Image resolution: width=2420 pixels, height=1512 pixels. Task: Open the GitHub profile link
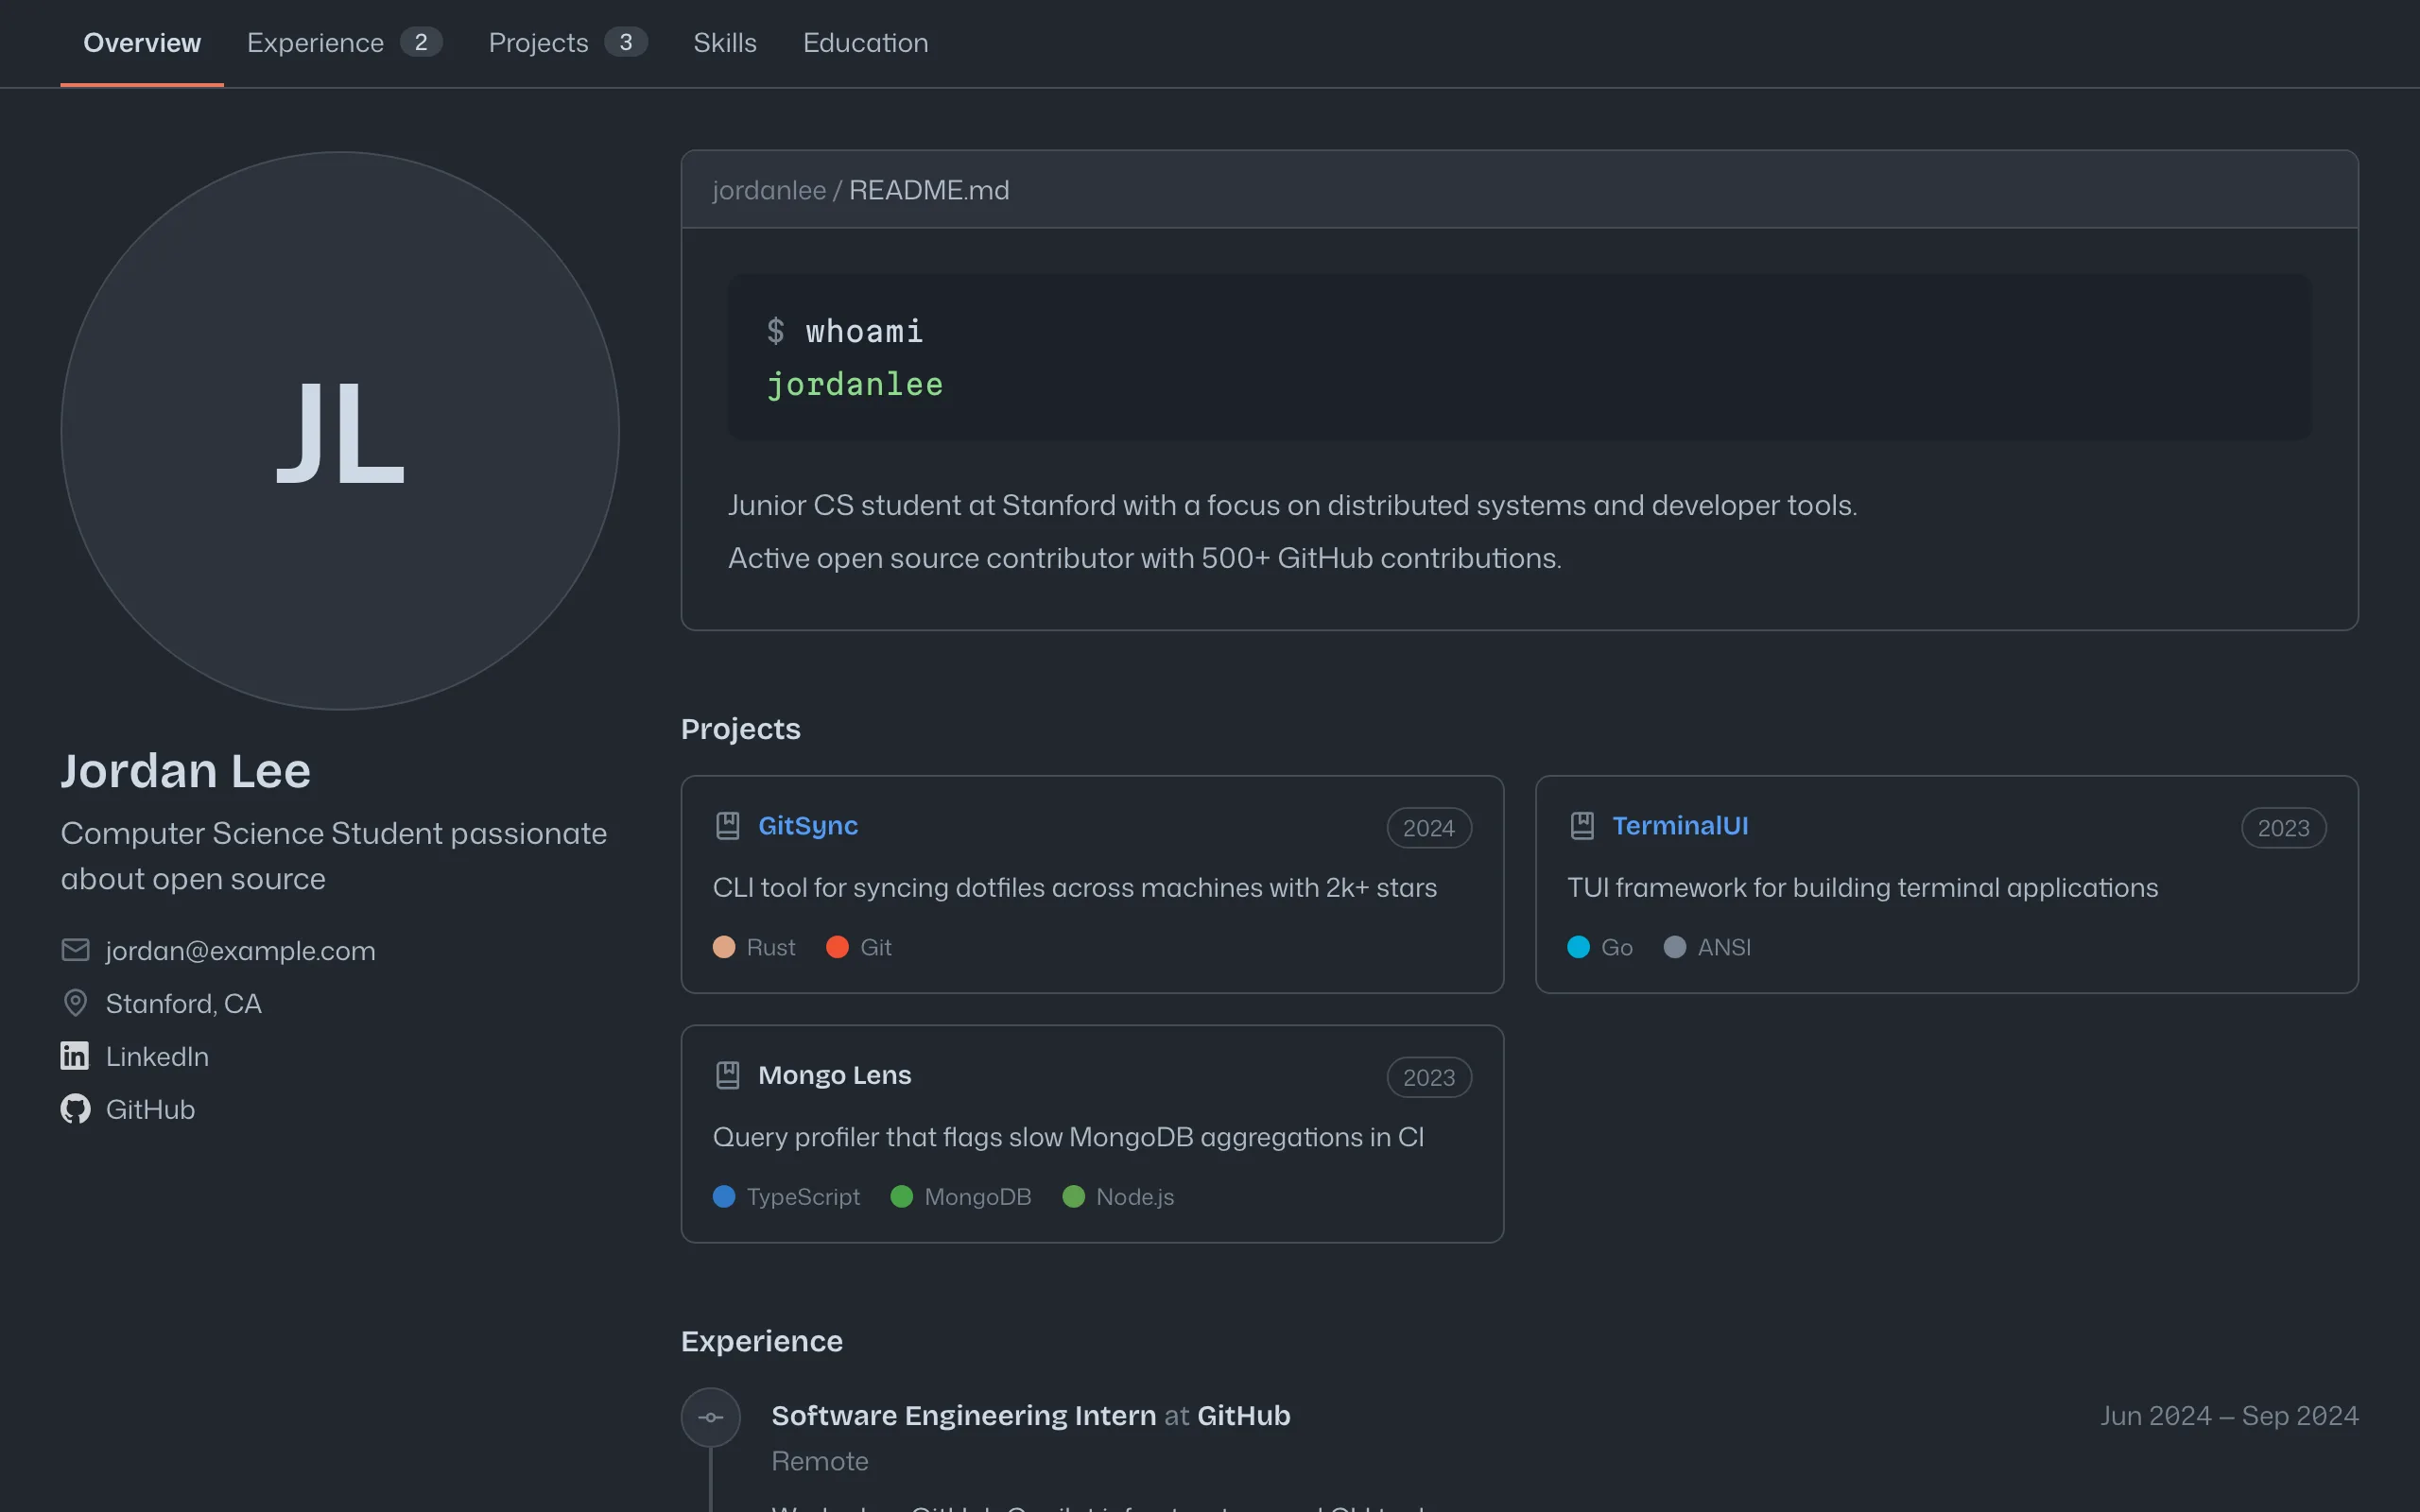(x=150, y=1109)
